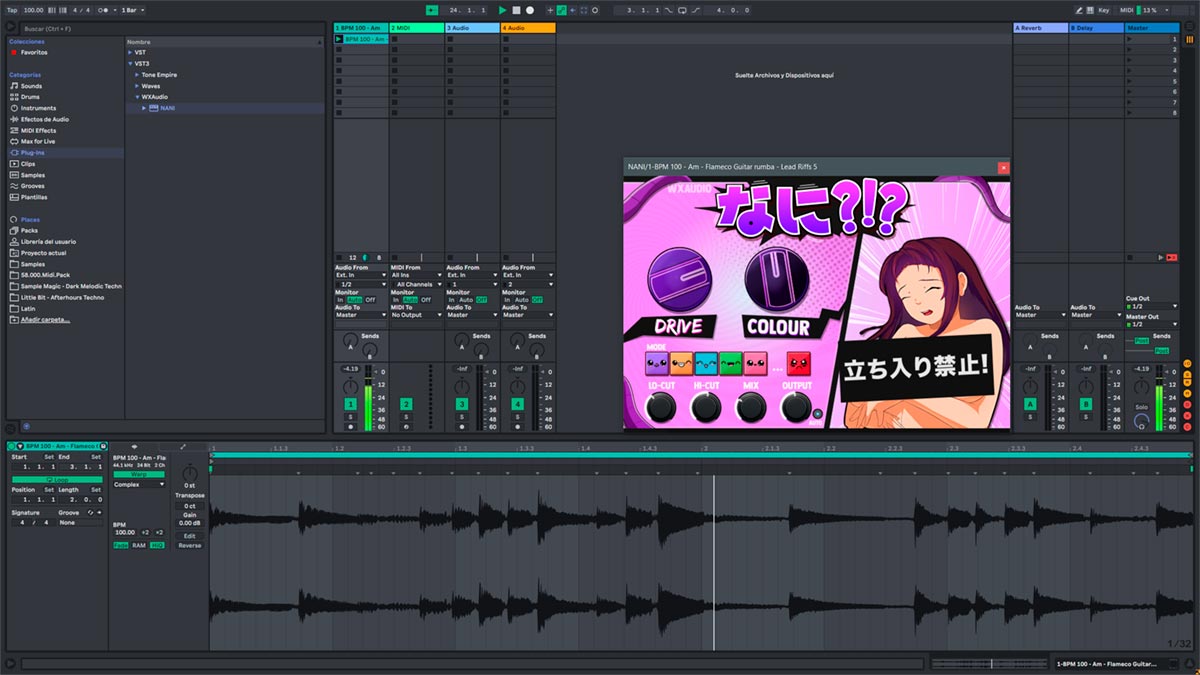Select the 4 Audio track header

[x=528, y=28]
